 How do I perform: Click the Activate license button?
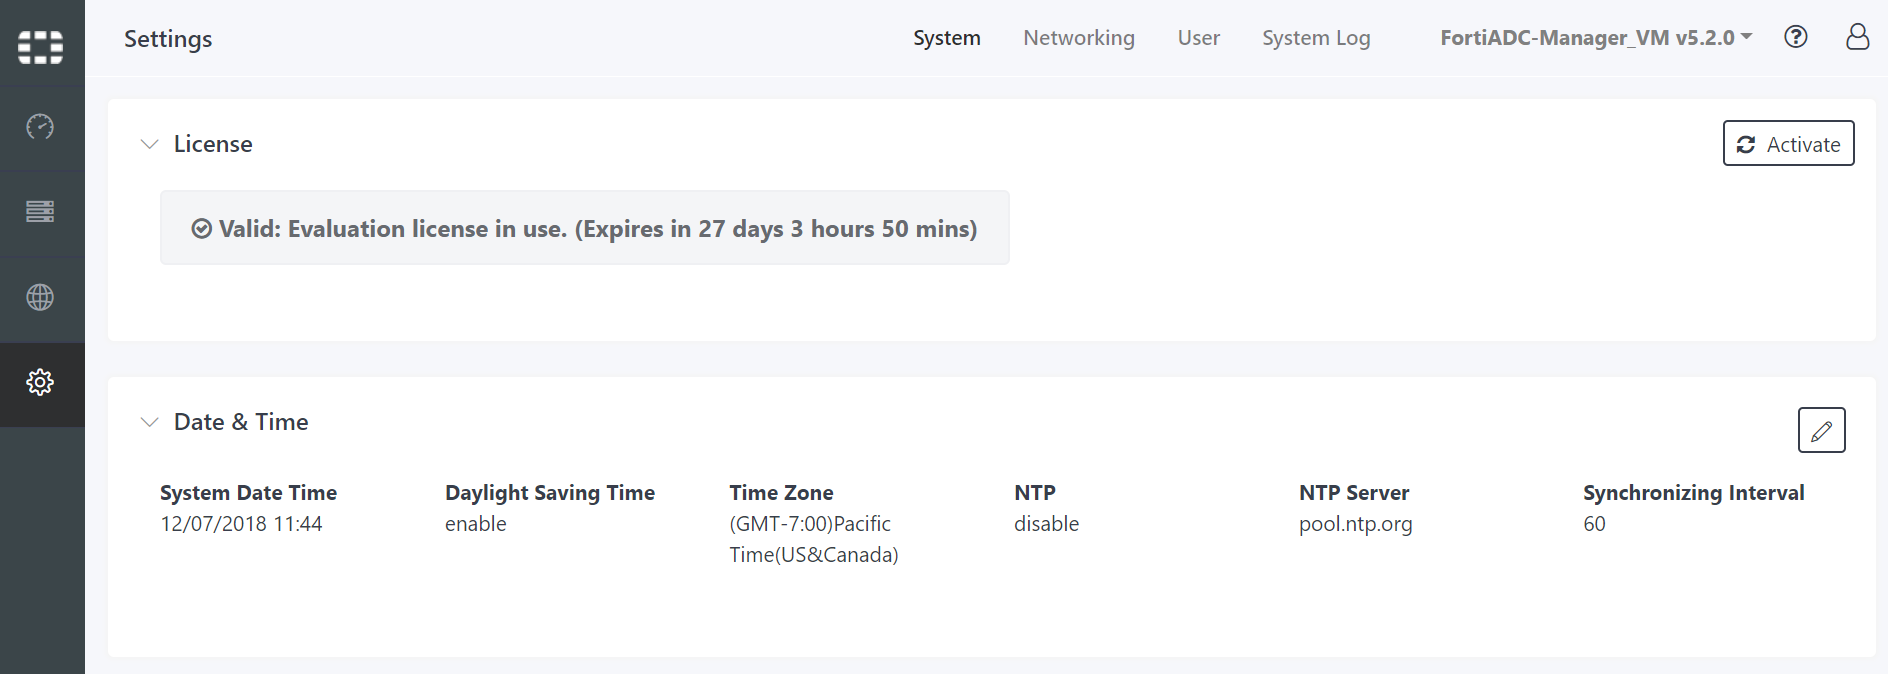(1788, 144)
